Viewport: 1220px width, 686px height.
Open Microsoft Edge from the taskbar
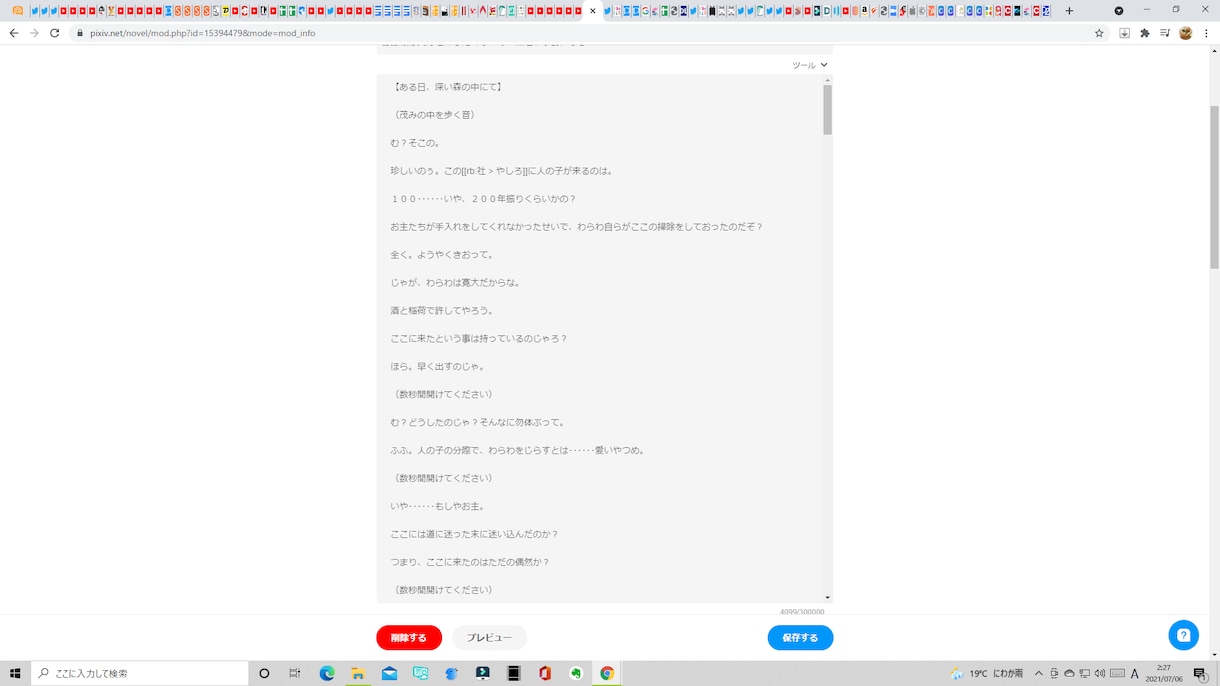327,673
